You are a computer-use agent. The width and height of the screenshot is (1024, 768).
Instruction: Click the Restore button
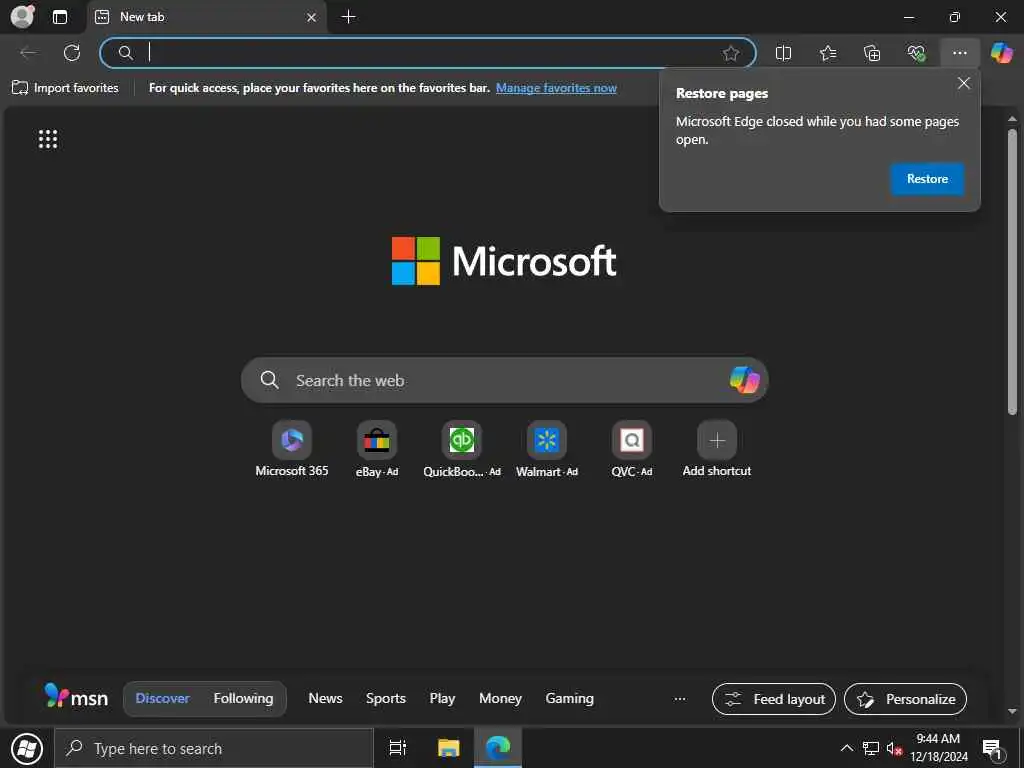pyautogui.click(x=927, y=179)
